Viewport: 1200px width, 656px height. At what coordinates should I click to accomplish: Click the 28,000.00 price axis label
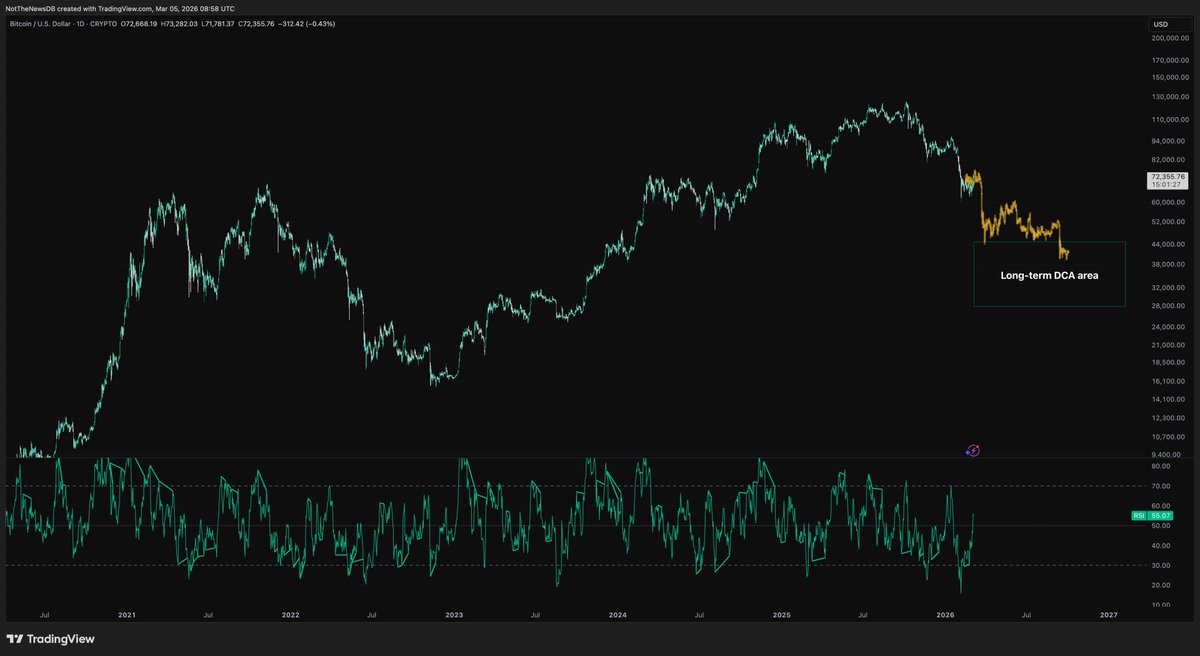[1168, 306]
